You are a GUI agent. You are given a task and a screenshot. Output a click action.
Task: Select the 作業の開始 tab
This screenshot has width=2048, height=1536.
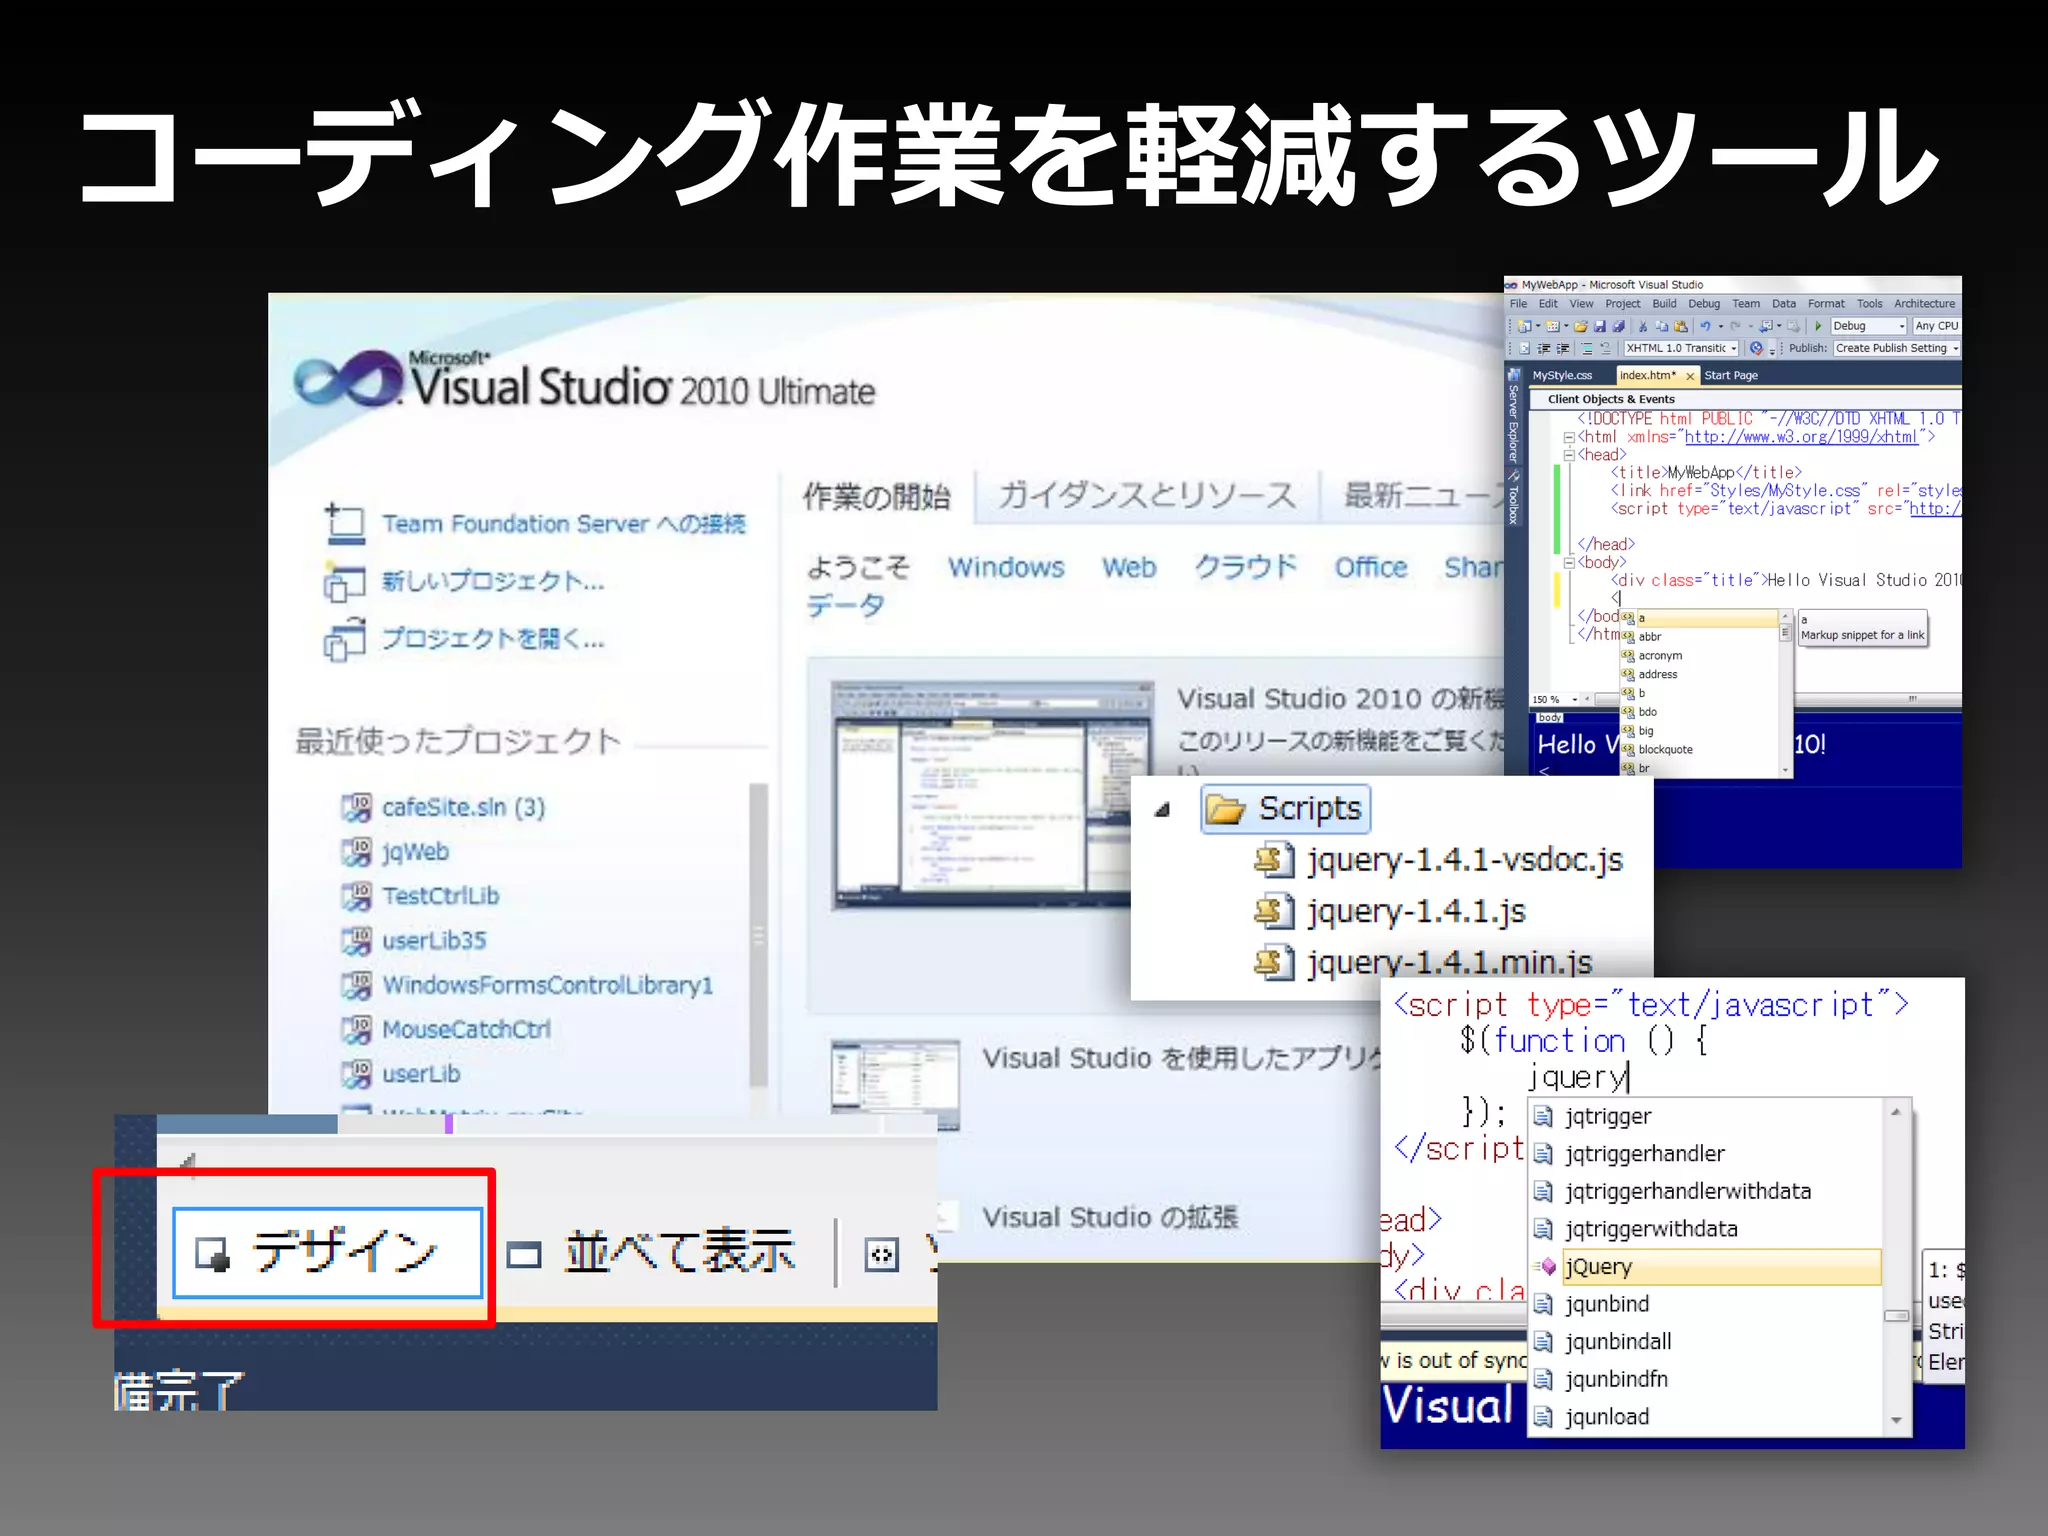tap(876, 497)
